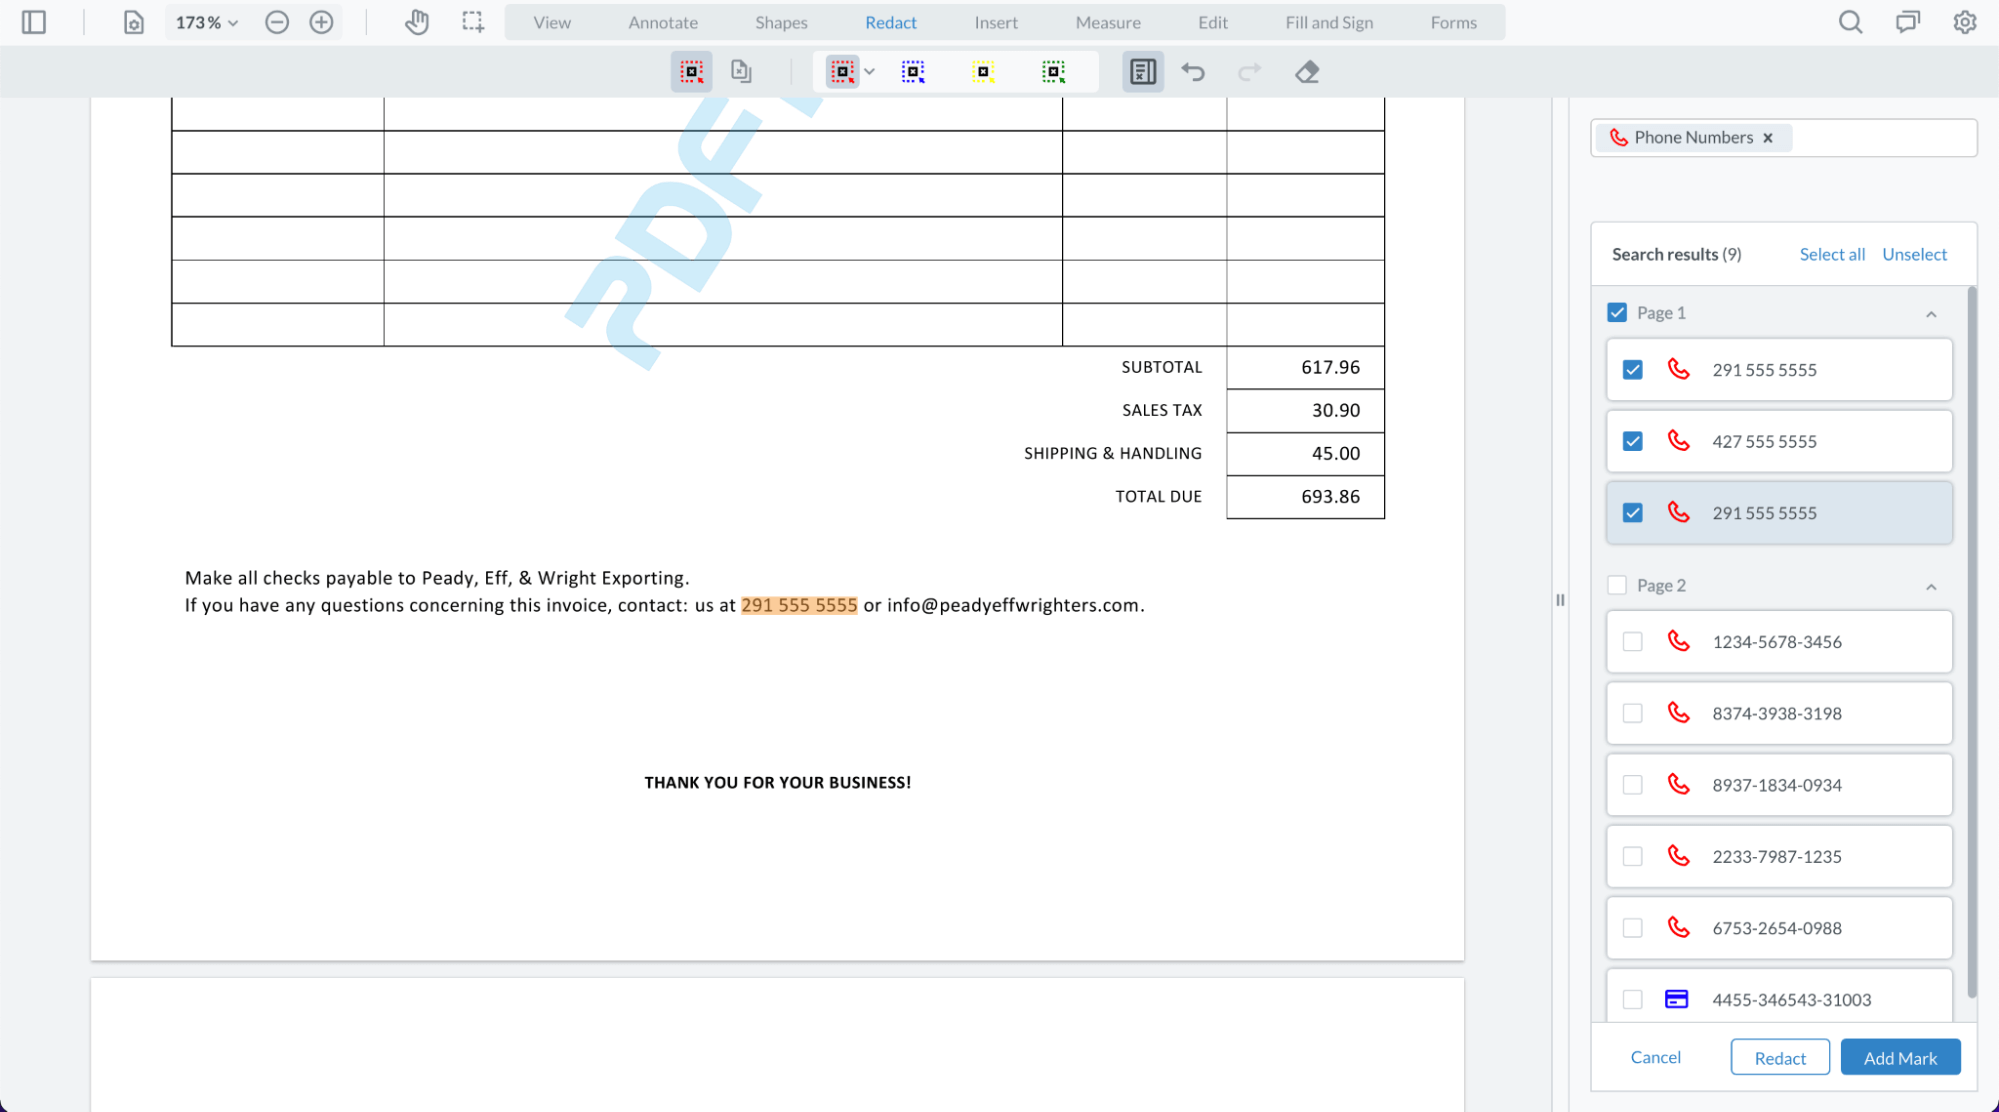The width and height of the screenshot is (1999, 1112).
Task: Expand red redaction tool style dropdown
Action: click(869, 72)
